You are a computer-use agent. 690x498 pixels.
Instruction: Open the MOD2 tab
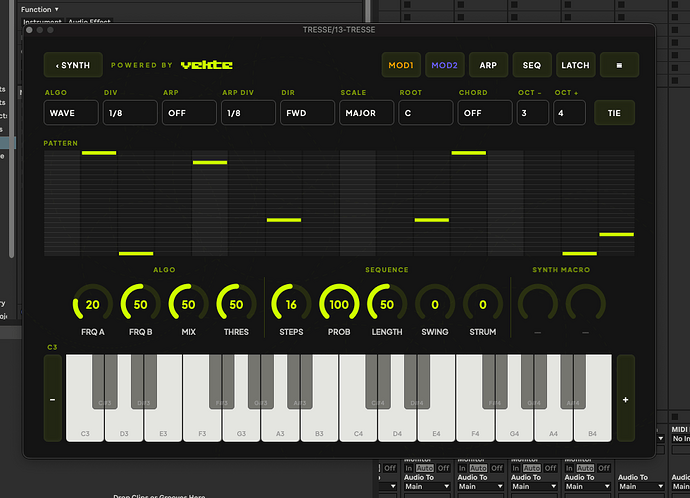pyautogui.click(x=444, y=65)
